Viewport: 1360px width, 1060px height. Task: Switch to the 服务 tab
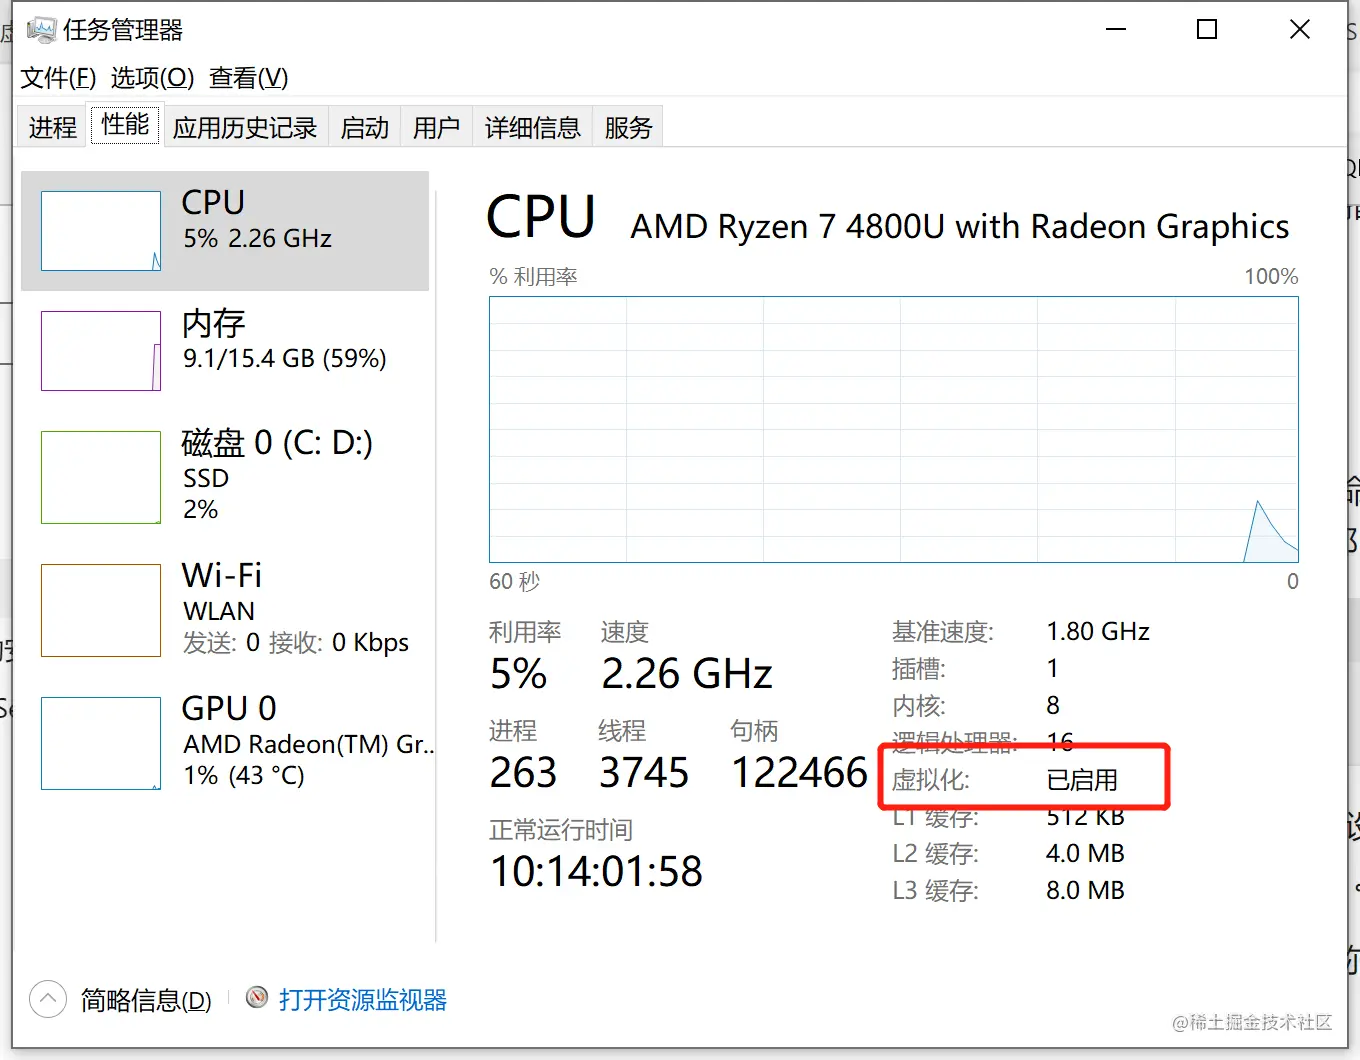click(x=628, y=128)
